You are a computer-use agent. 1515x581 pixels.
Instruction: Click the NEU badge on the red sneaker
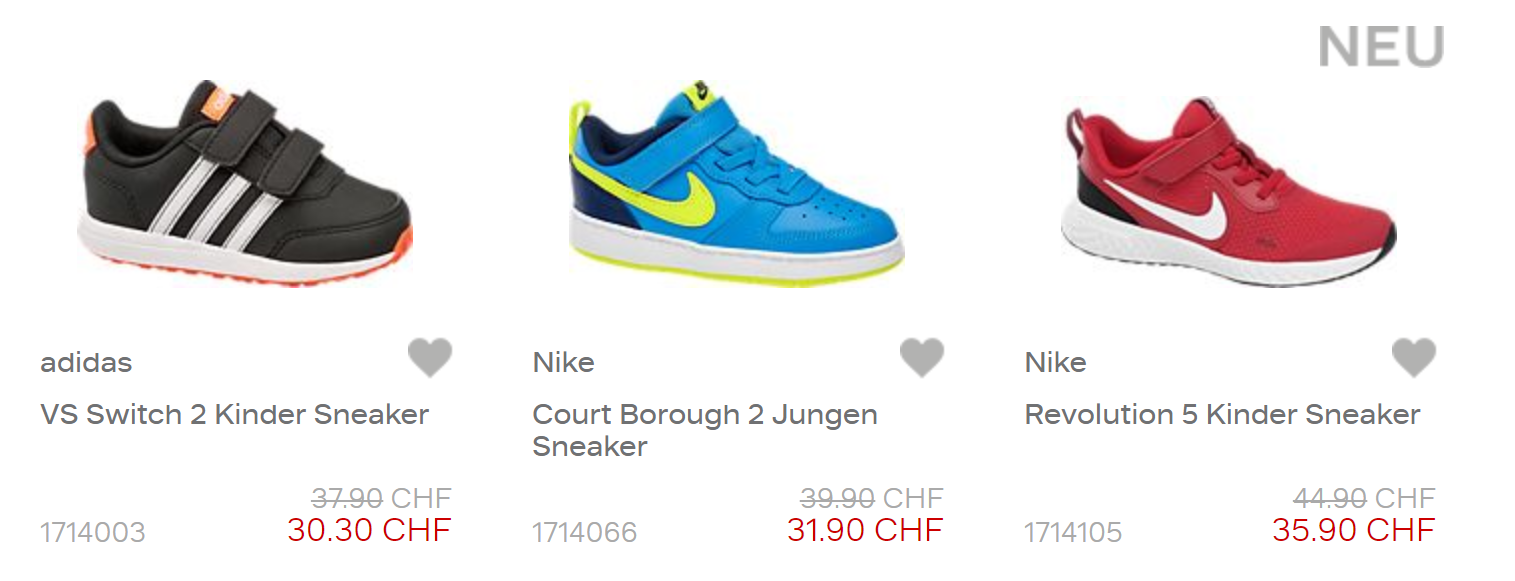(1381, 47)
